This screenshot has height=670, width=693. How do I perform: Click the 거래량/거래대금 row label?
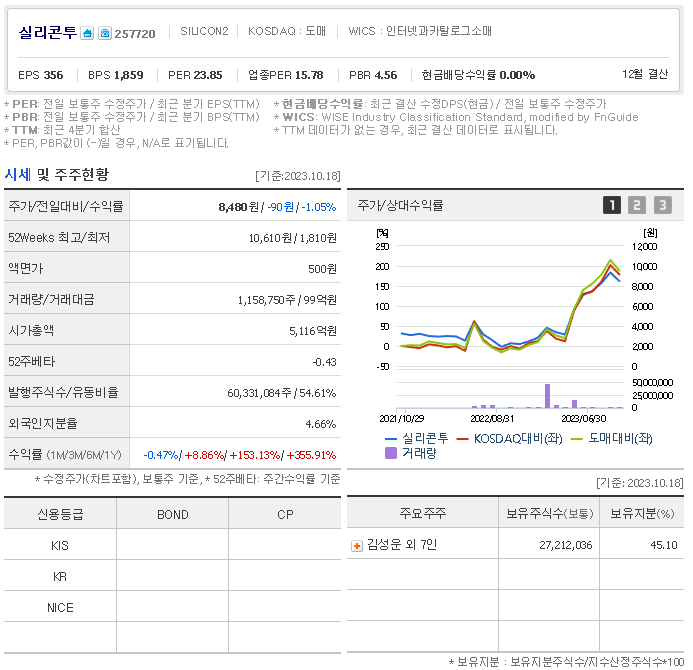pyautogui.click(x=51, y=300)
